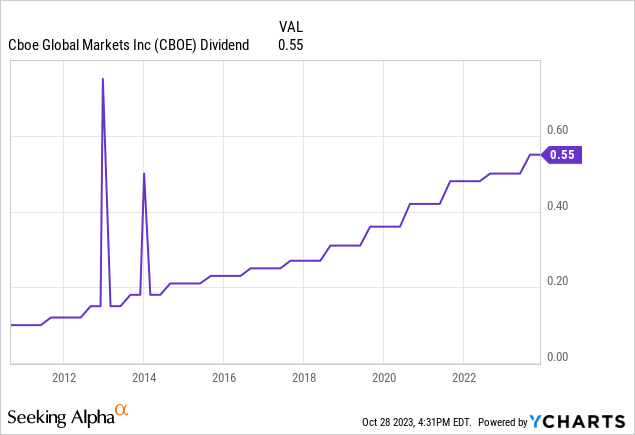Click the 0.40 y-axis label
The width and height of the screenshot is (635, 435).
click(557, 206)
